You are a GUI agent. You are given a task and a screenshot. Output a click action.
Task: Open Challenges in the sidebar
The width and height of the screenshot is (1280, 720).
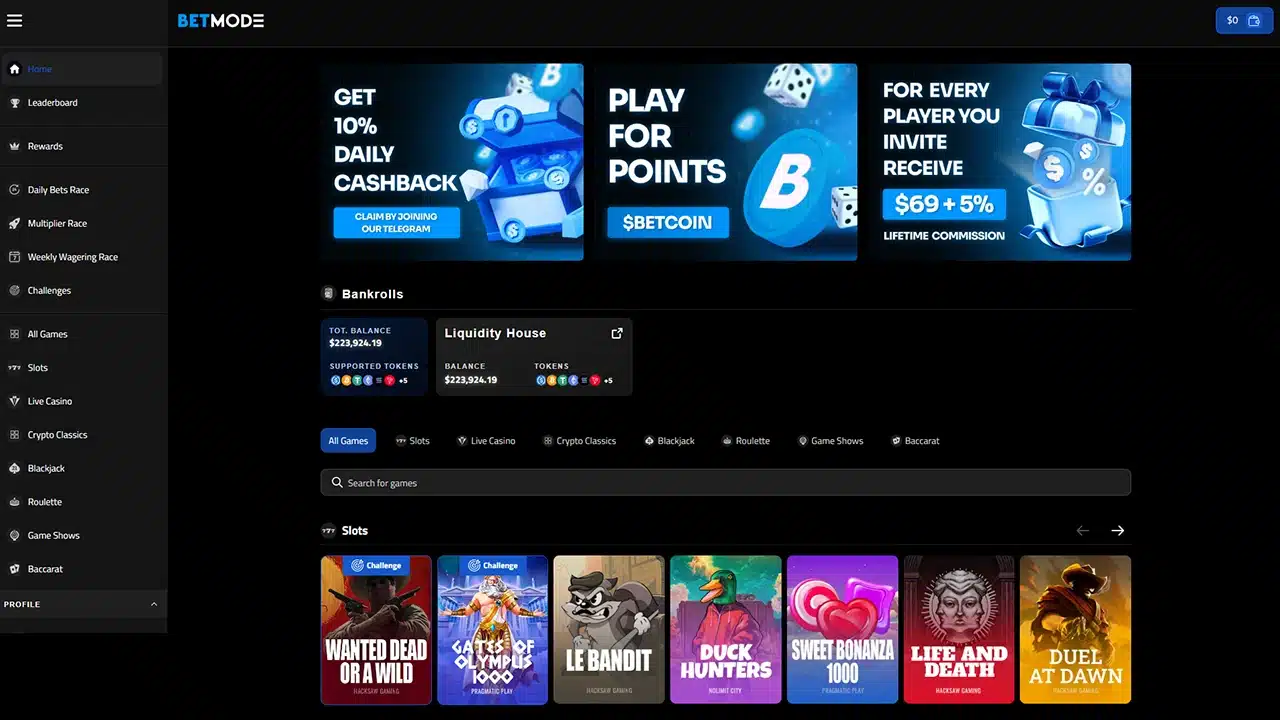[82, 290]
